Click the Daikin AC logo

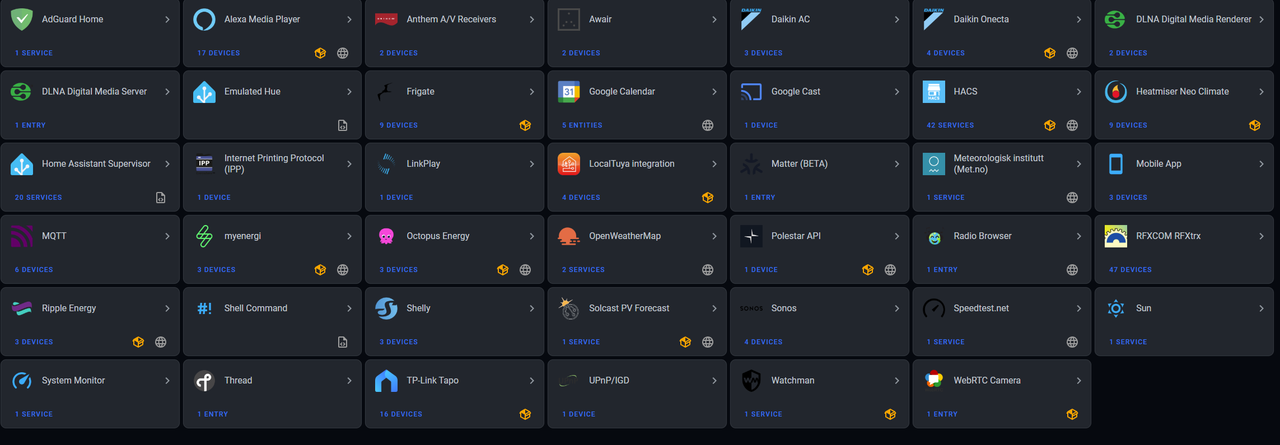tap(751, 19)
